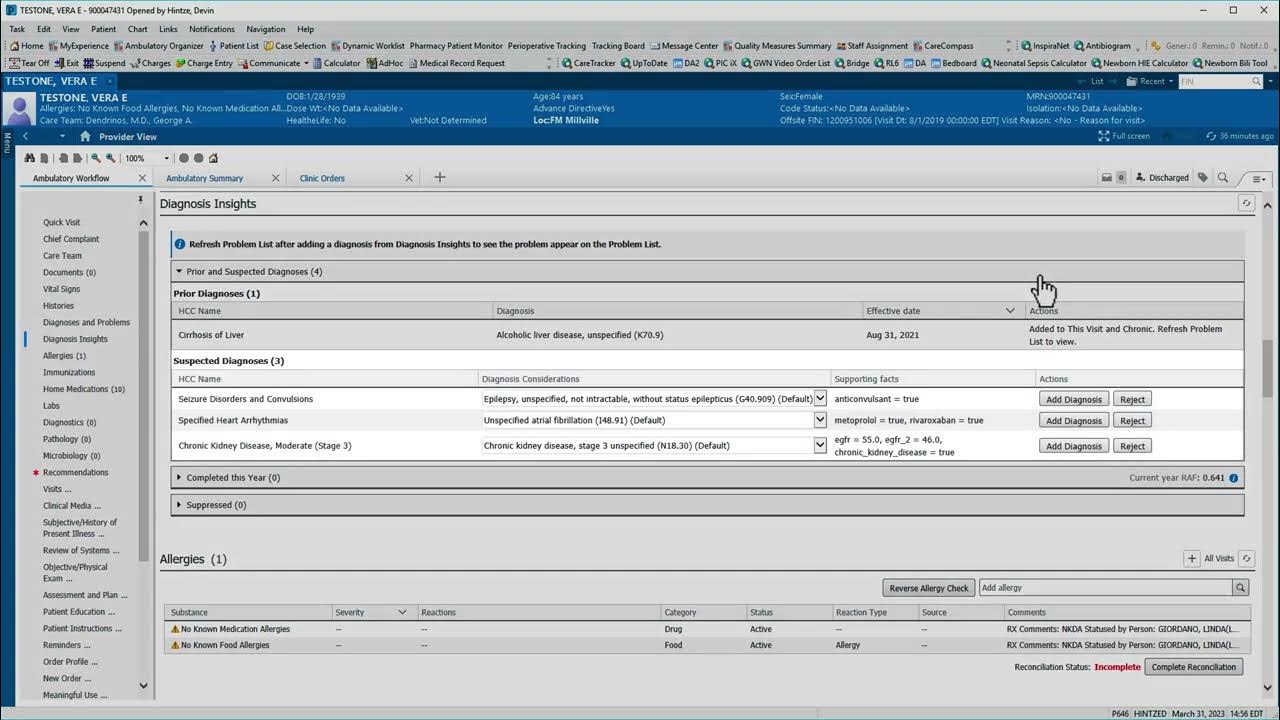Open the Recent patients dropdown

[x=1152, y=81]
